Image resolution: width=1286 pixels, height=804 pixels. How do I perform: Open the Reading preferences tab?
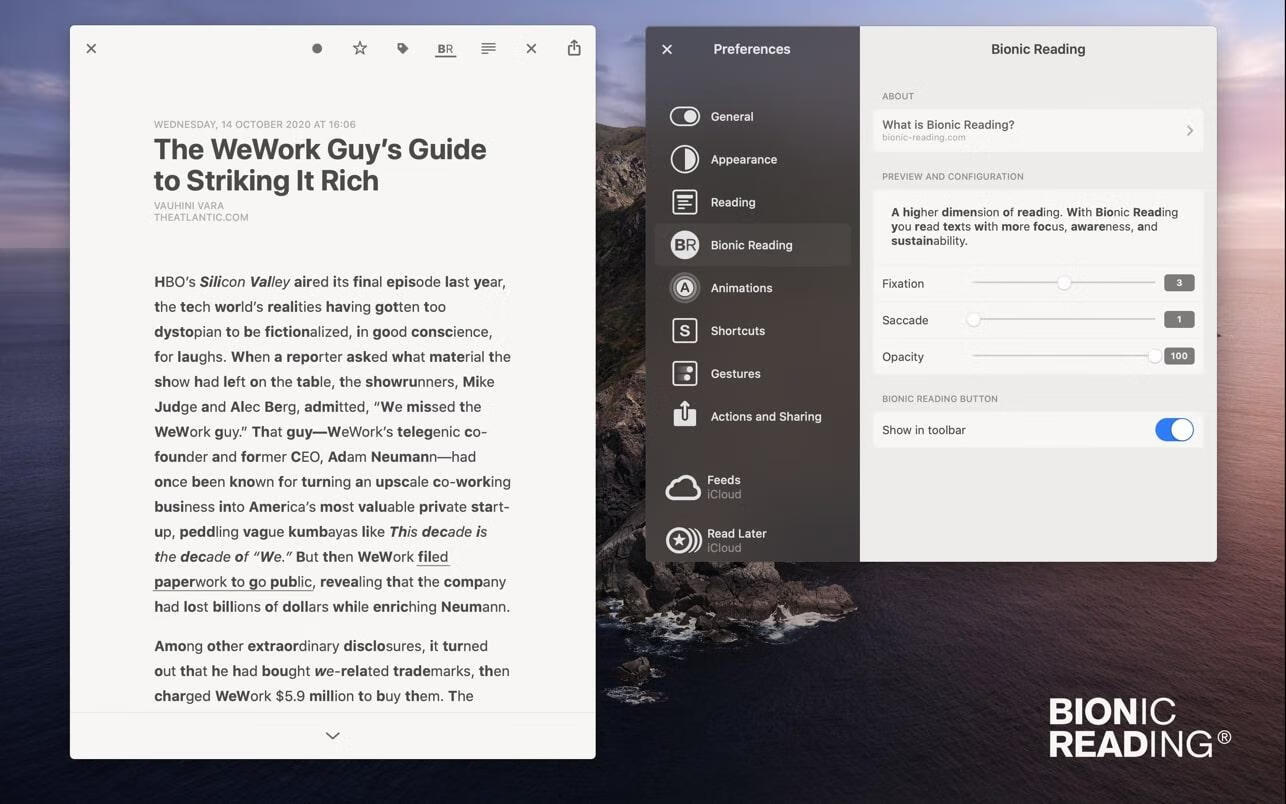pos(732,203)
